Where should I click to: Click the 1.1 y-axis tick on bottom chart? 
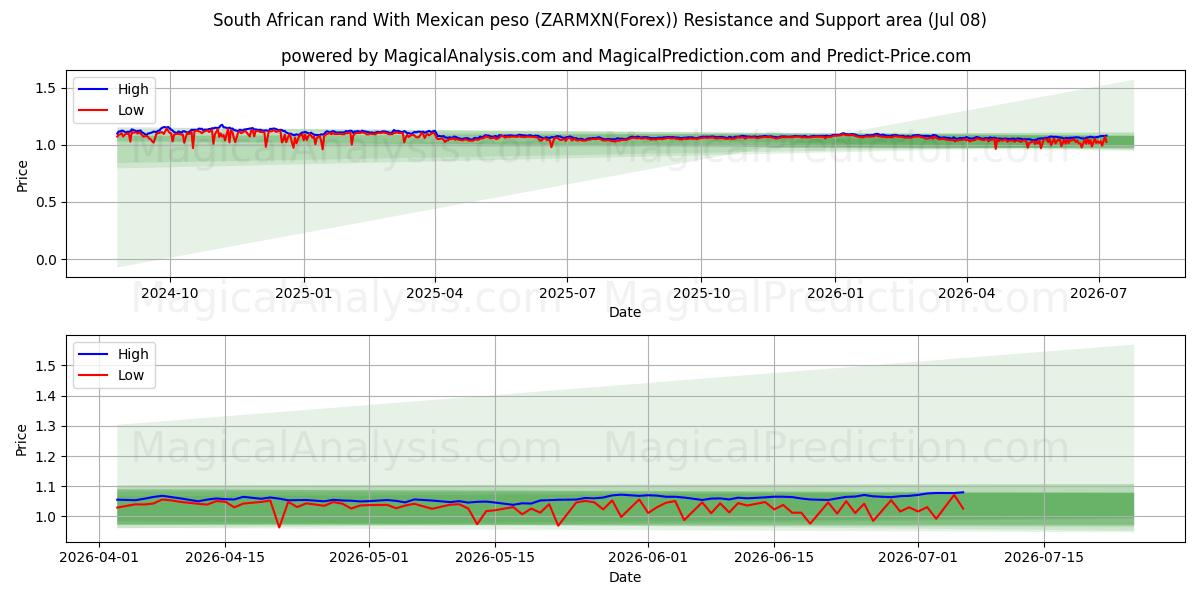pos(48,487)
